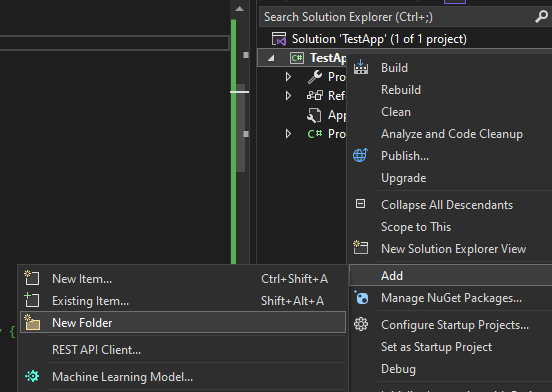This screenshot has height=392, width=552.
Task: Collapse the TestApp project node
Action: point(271,58)
